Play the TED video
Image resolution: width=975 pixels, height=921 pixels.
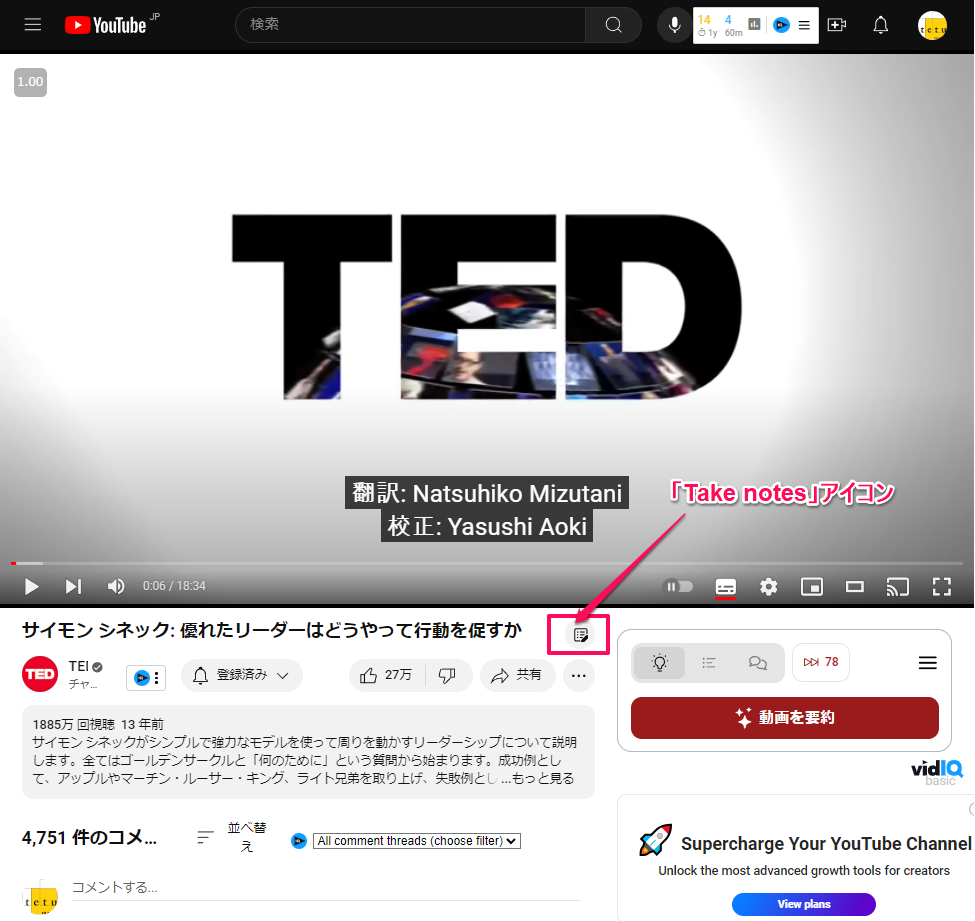click(31, 586)
